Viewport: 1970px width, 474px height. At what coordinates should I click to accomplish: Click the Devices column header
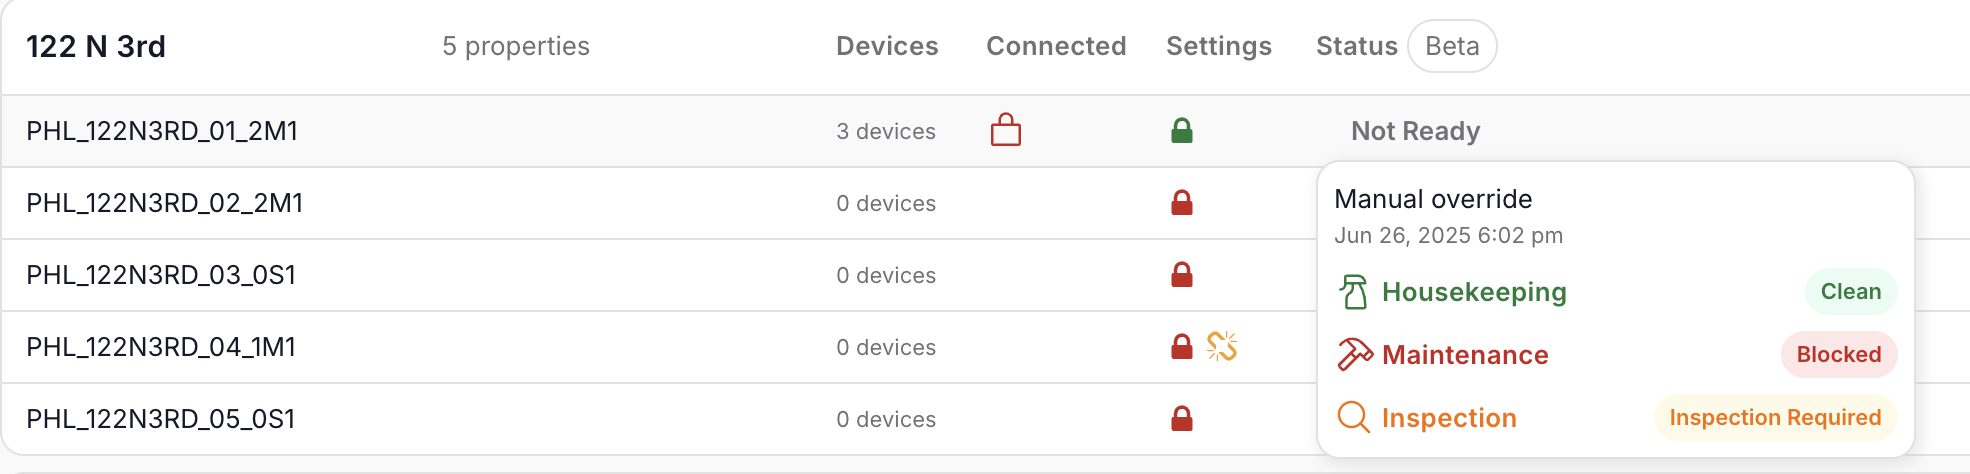click(887, 47)
